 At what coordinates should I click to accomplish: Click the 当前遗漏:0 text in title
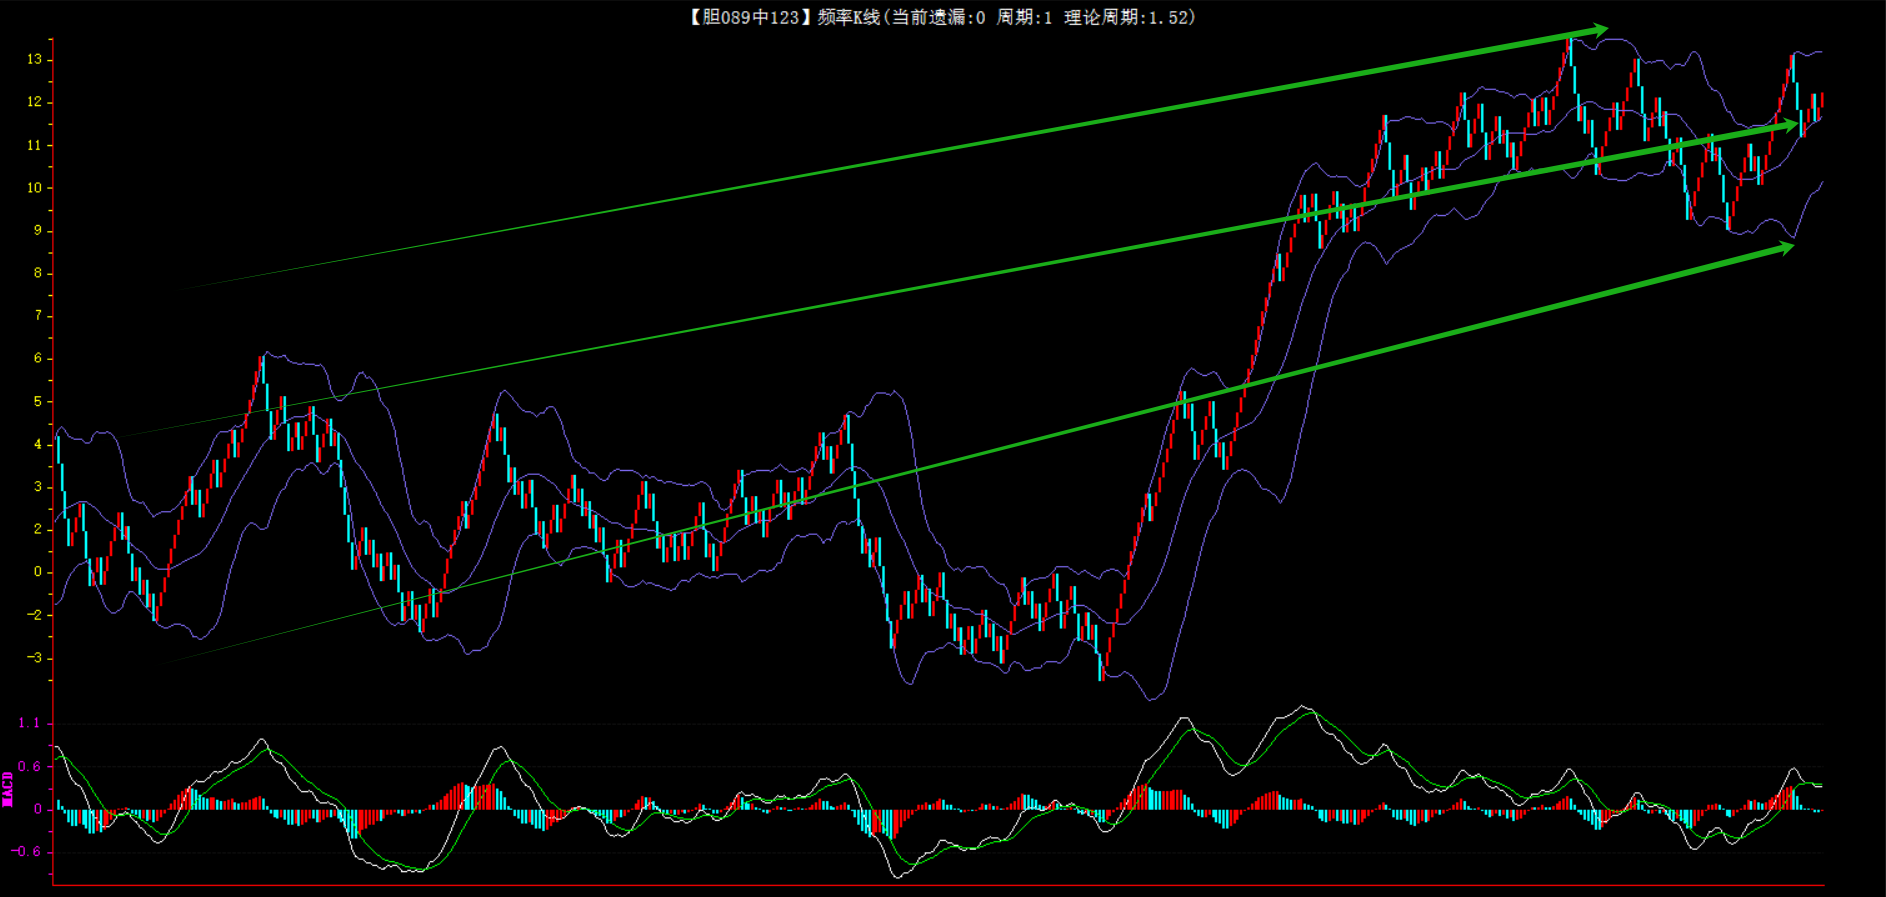coord(938,17)
